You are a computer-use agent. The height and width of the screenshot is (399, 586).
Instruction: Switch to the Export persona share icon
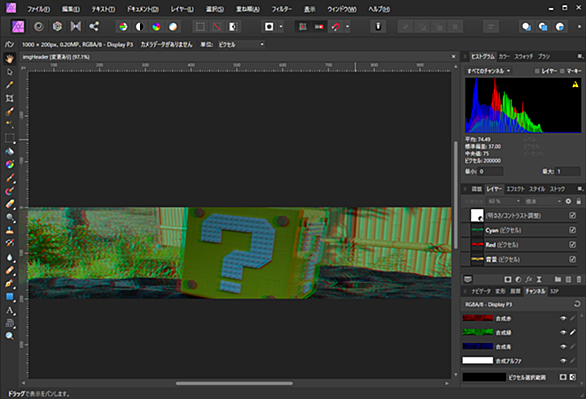click(x=94, y=27)
